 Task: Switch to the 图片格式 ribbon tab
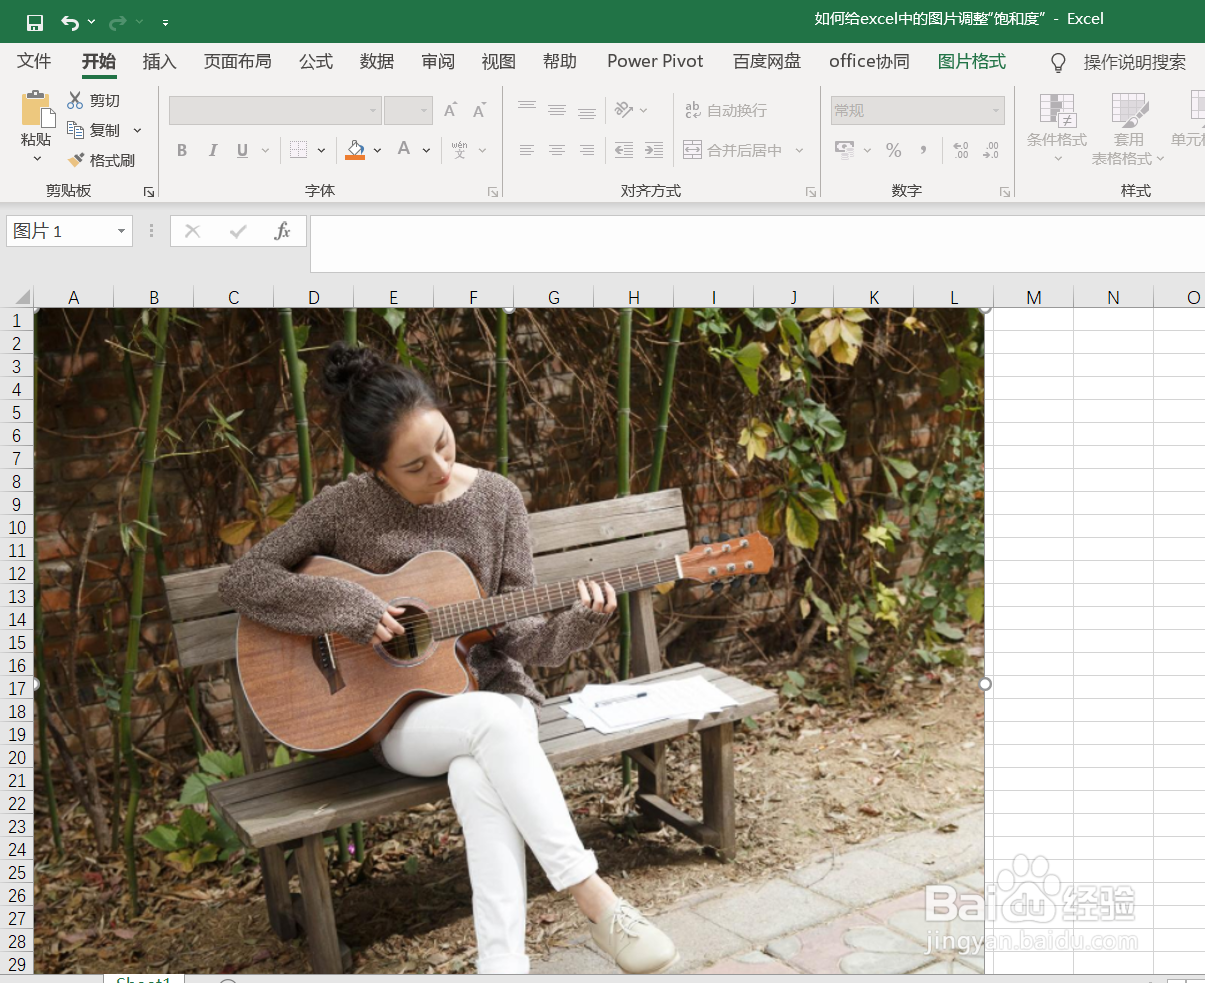pyautogui.click(x=972, y=61)
